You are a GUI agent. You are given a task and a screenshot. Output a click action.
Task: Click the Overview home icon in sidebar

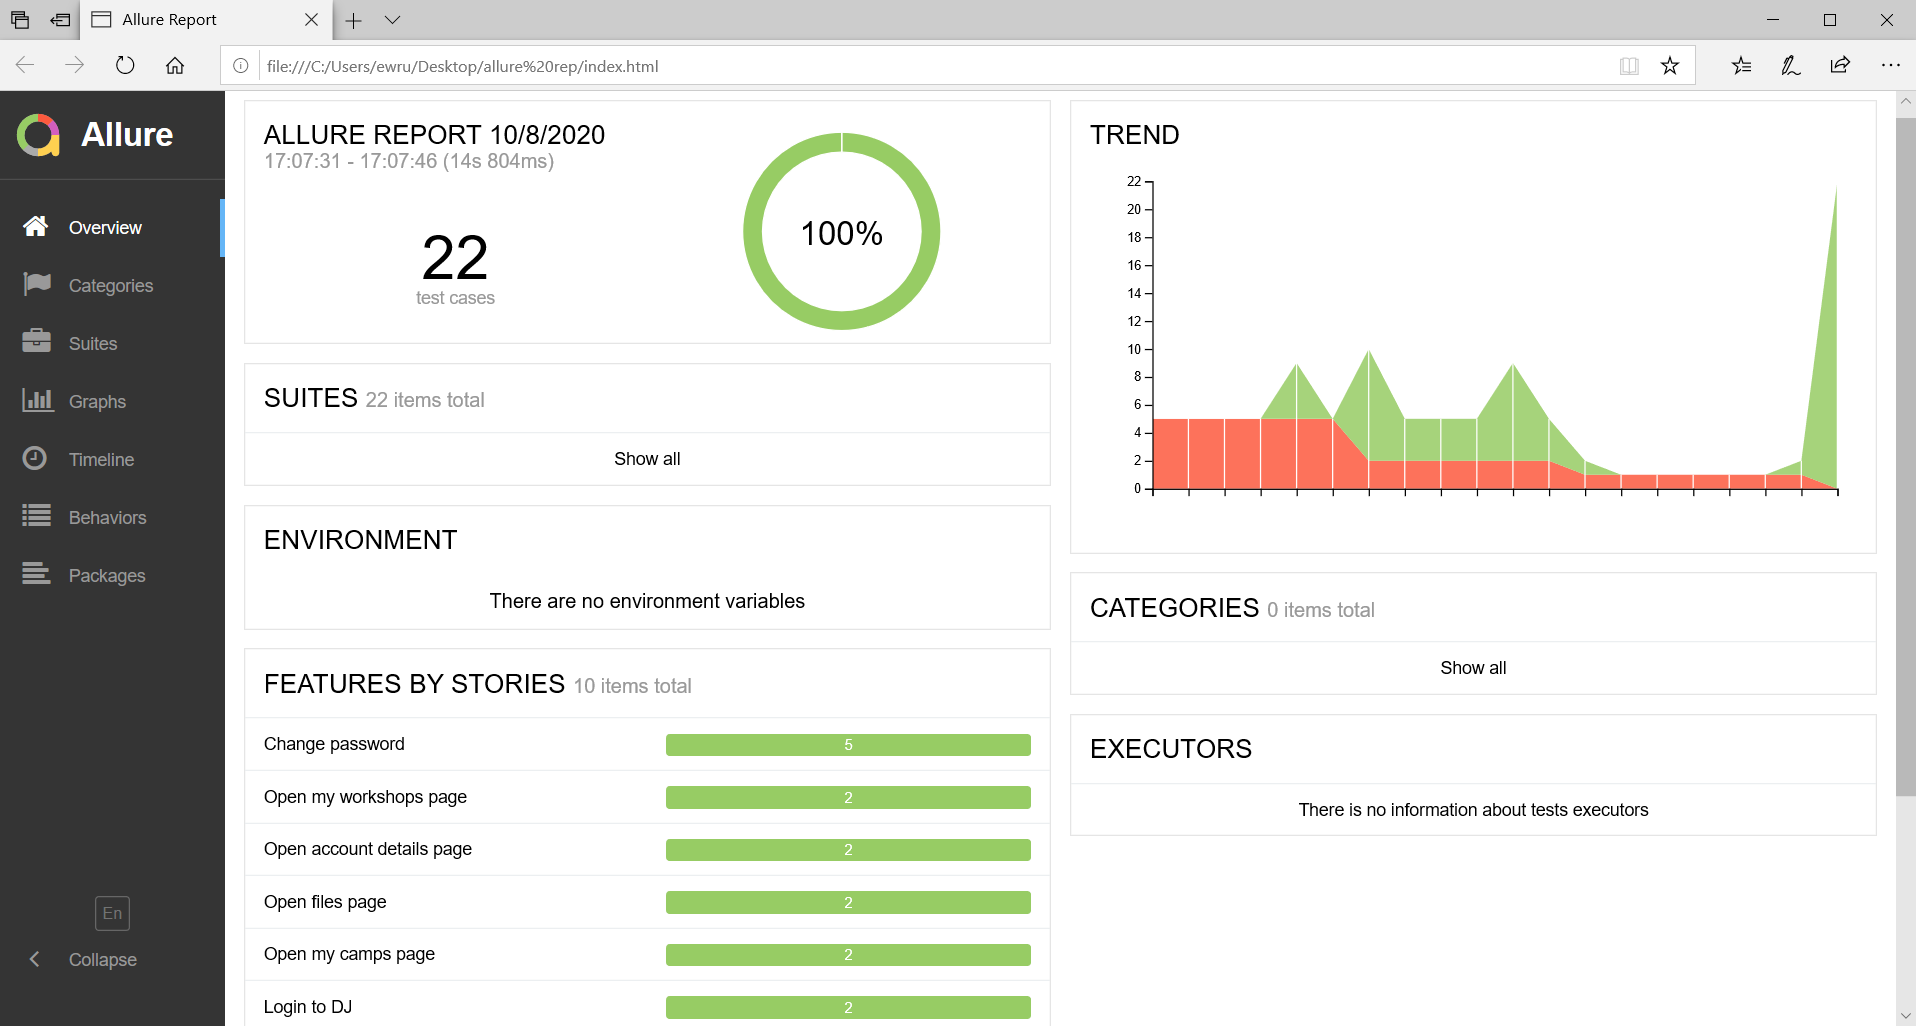click(36, 227)
